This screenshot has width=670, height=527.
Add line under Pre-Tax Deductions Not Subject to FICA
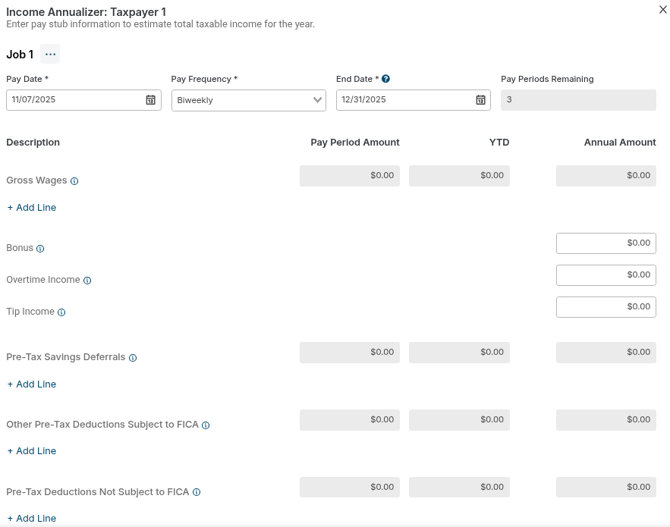pos(32,518)
